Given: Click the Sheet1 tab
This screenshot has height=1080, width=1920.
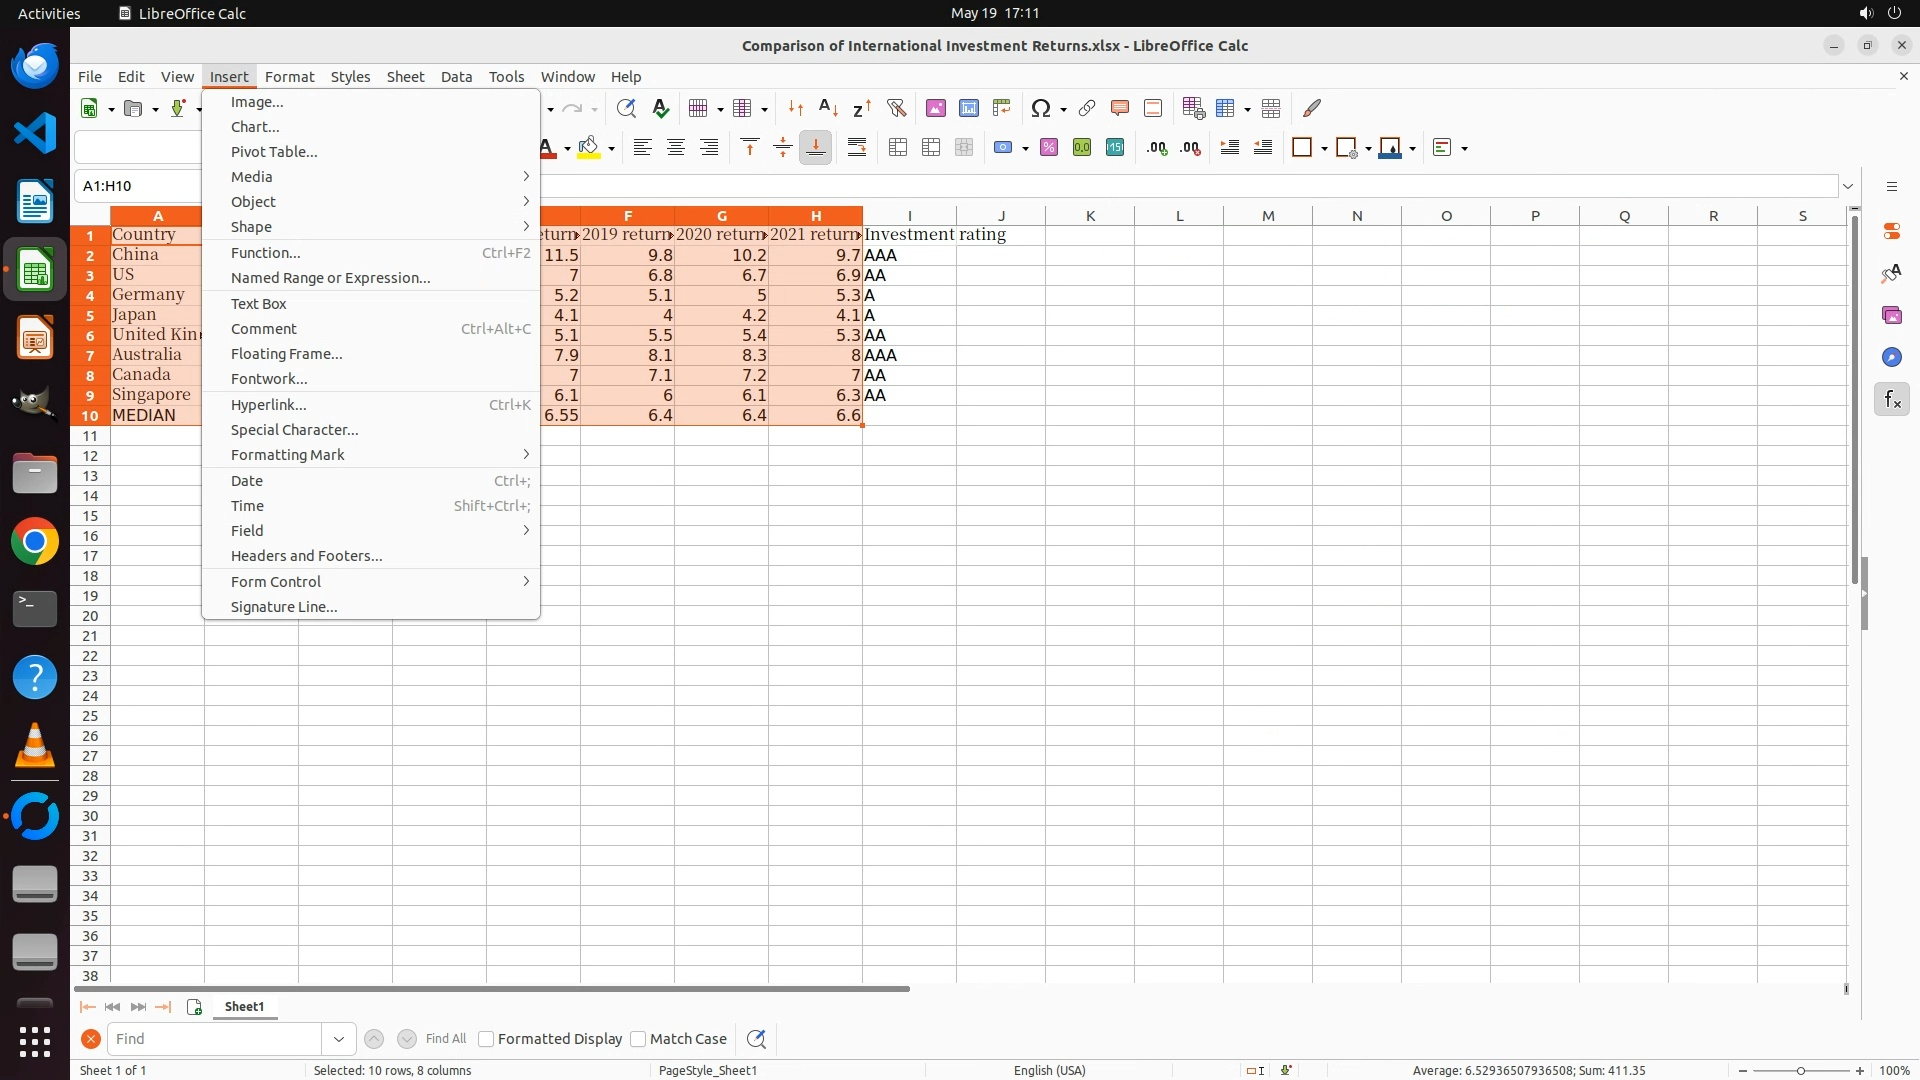Looking at the screenshot, I should coord(244,1007).
